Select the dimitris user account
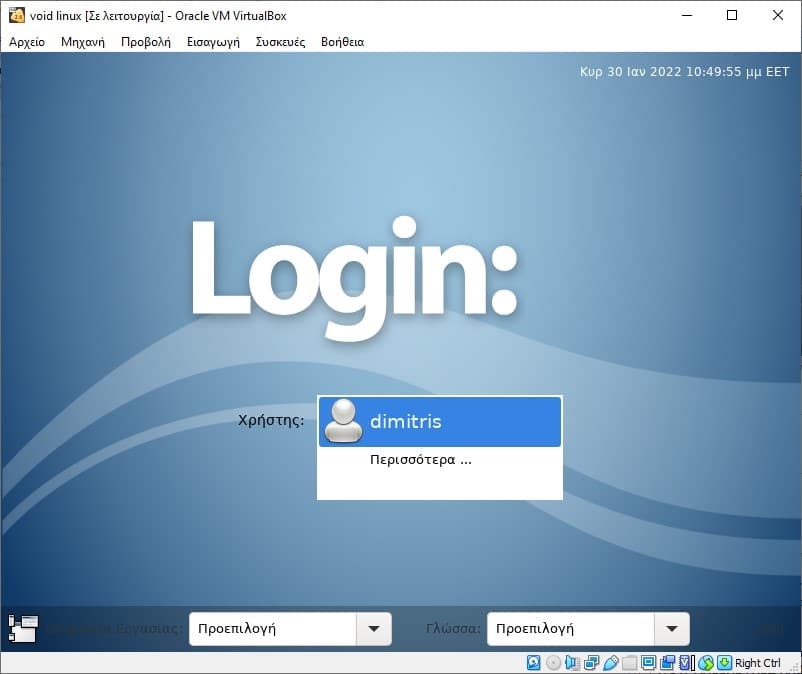The height and width of the screenshot is (674, 802). coord(439,421)
